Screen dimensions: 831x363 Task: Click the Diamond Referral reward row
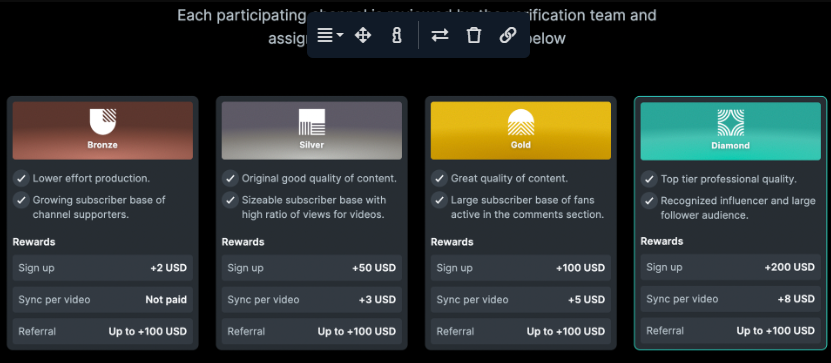pos(730,331)
